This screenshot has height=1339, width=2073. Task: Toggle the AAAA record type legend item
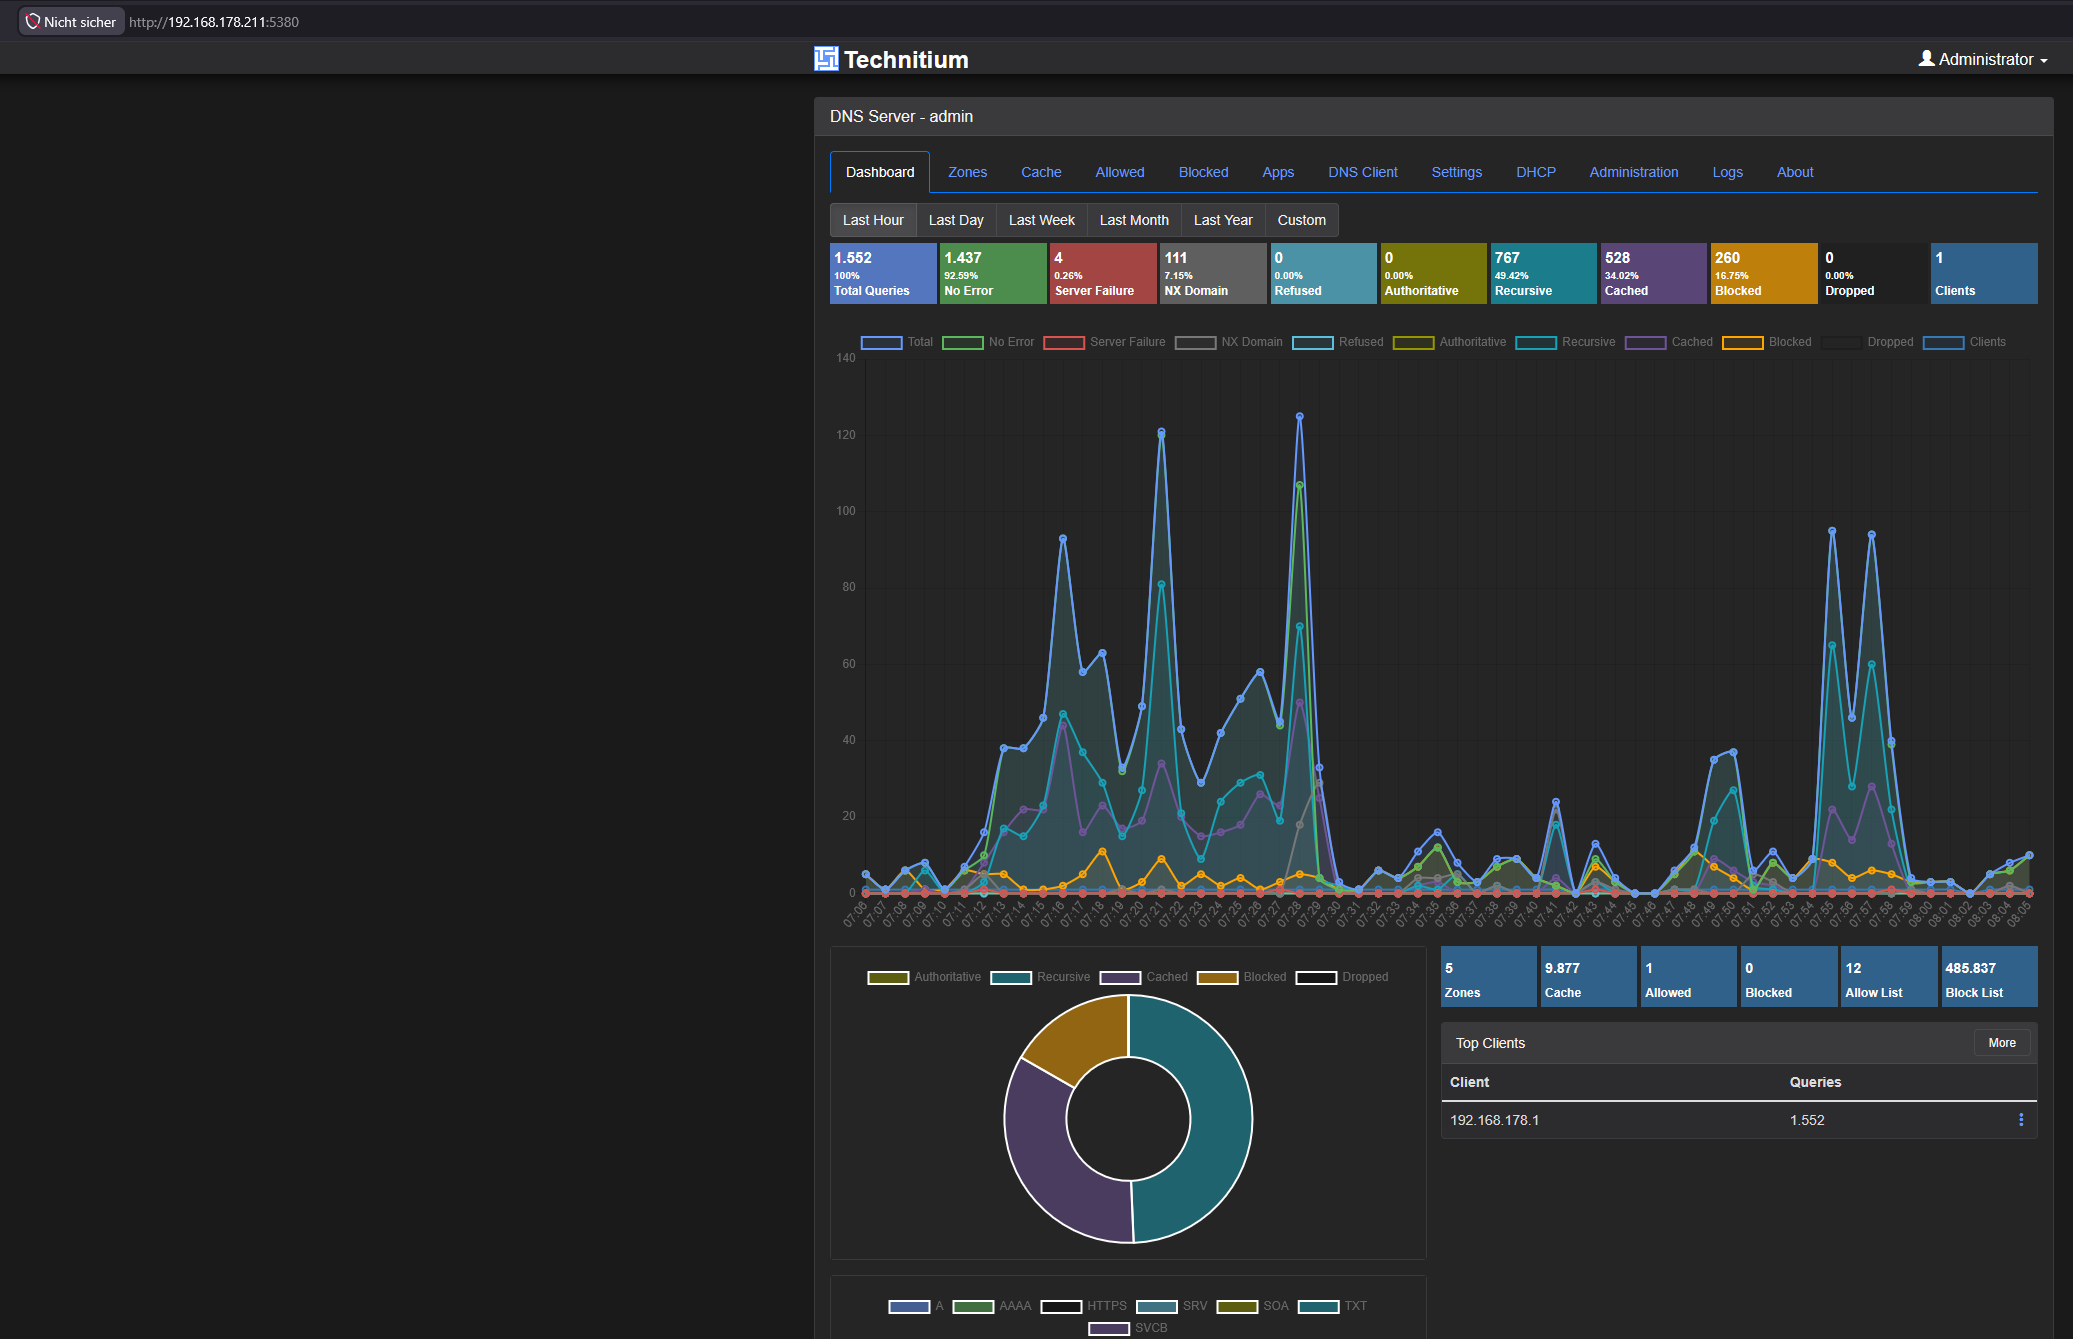991,1306
